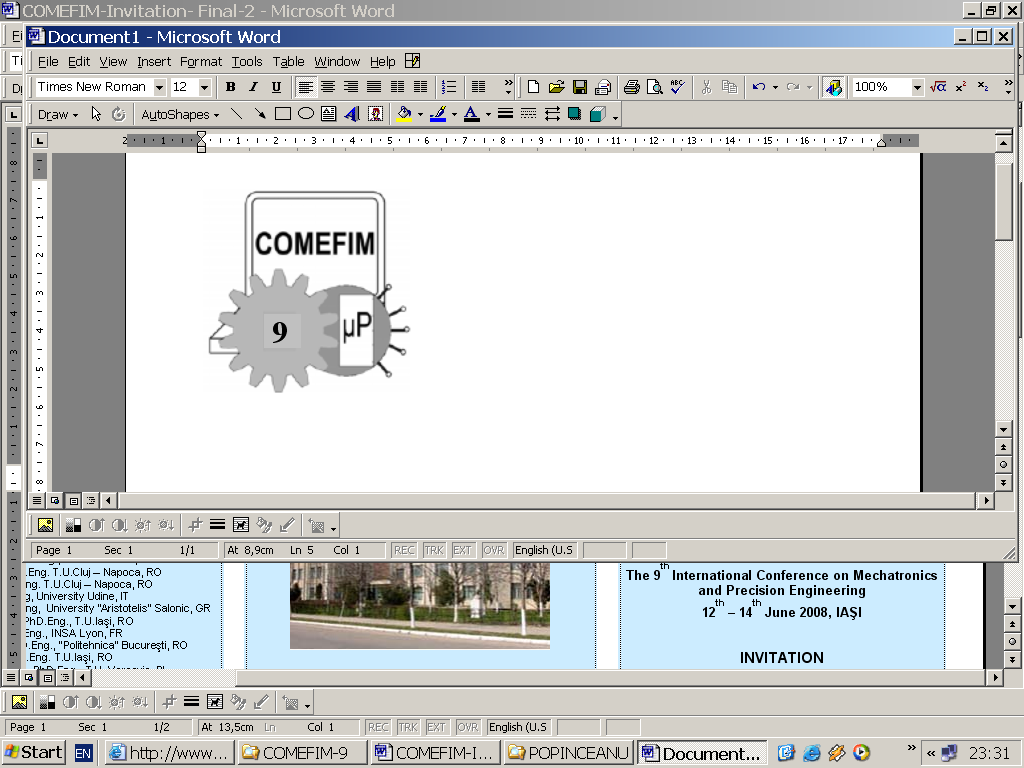Screen dimensions: 1024x768
Task: Open the AutoShapes dropdown
Action: 180,114
